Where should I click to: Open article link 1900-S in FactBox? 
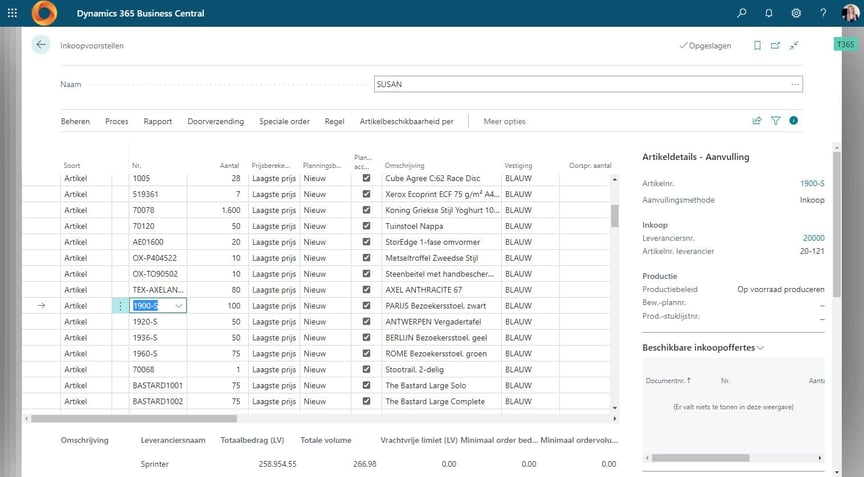[812, 183]
